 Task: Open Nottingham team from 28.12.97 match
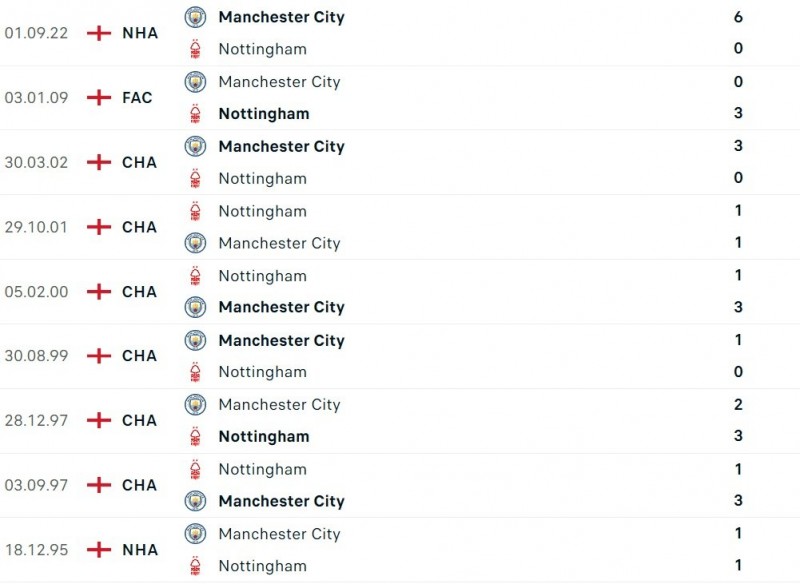click(264, 437)
